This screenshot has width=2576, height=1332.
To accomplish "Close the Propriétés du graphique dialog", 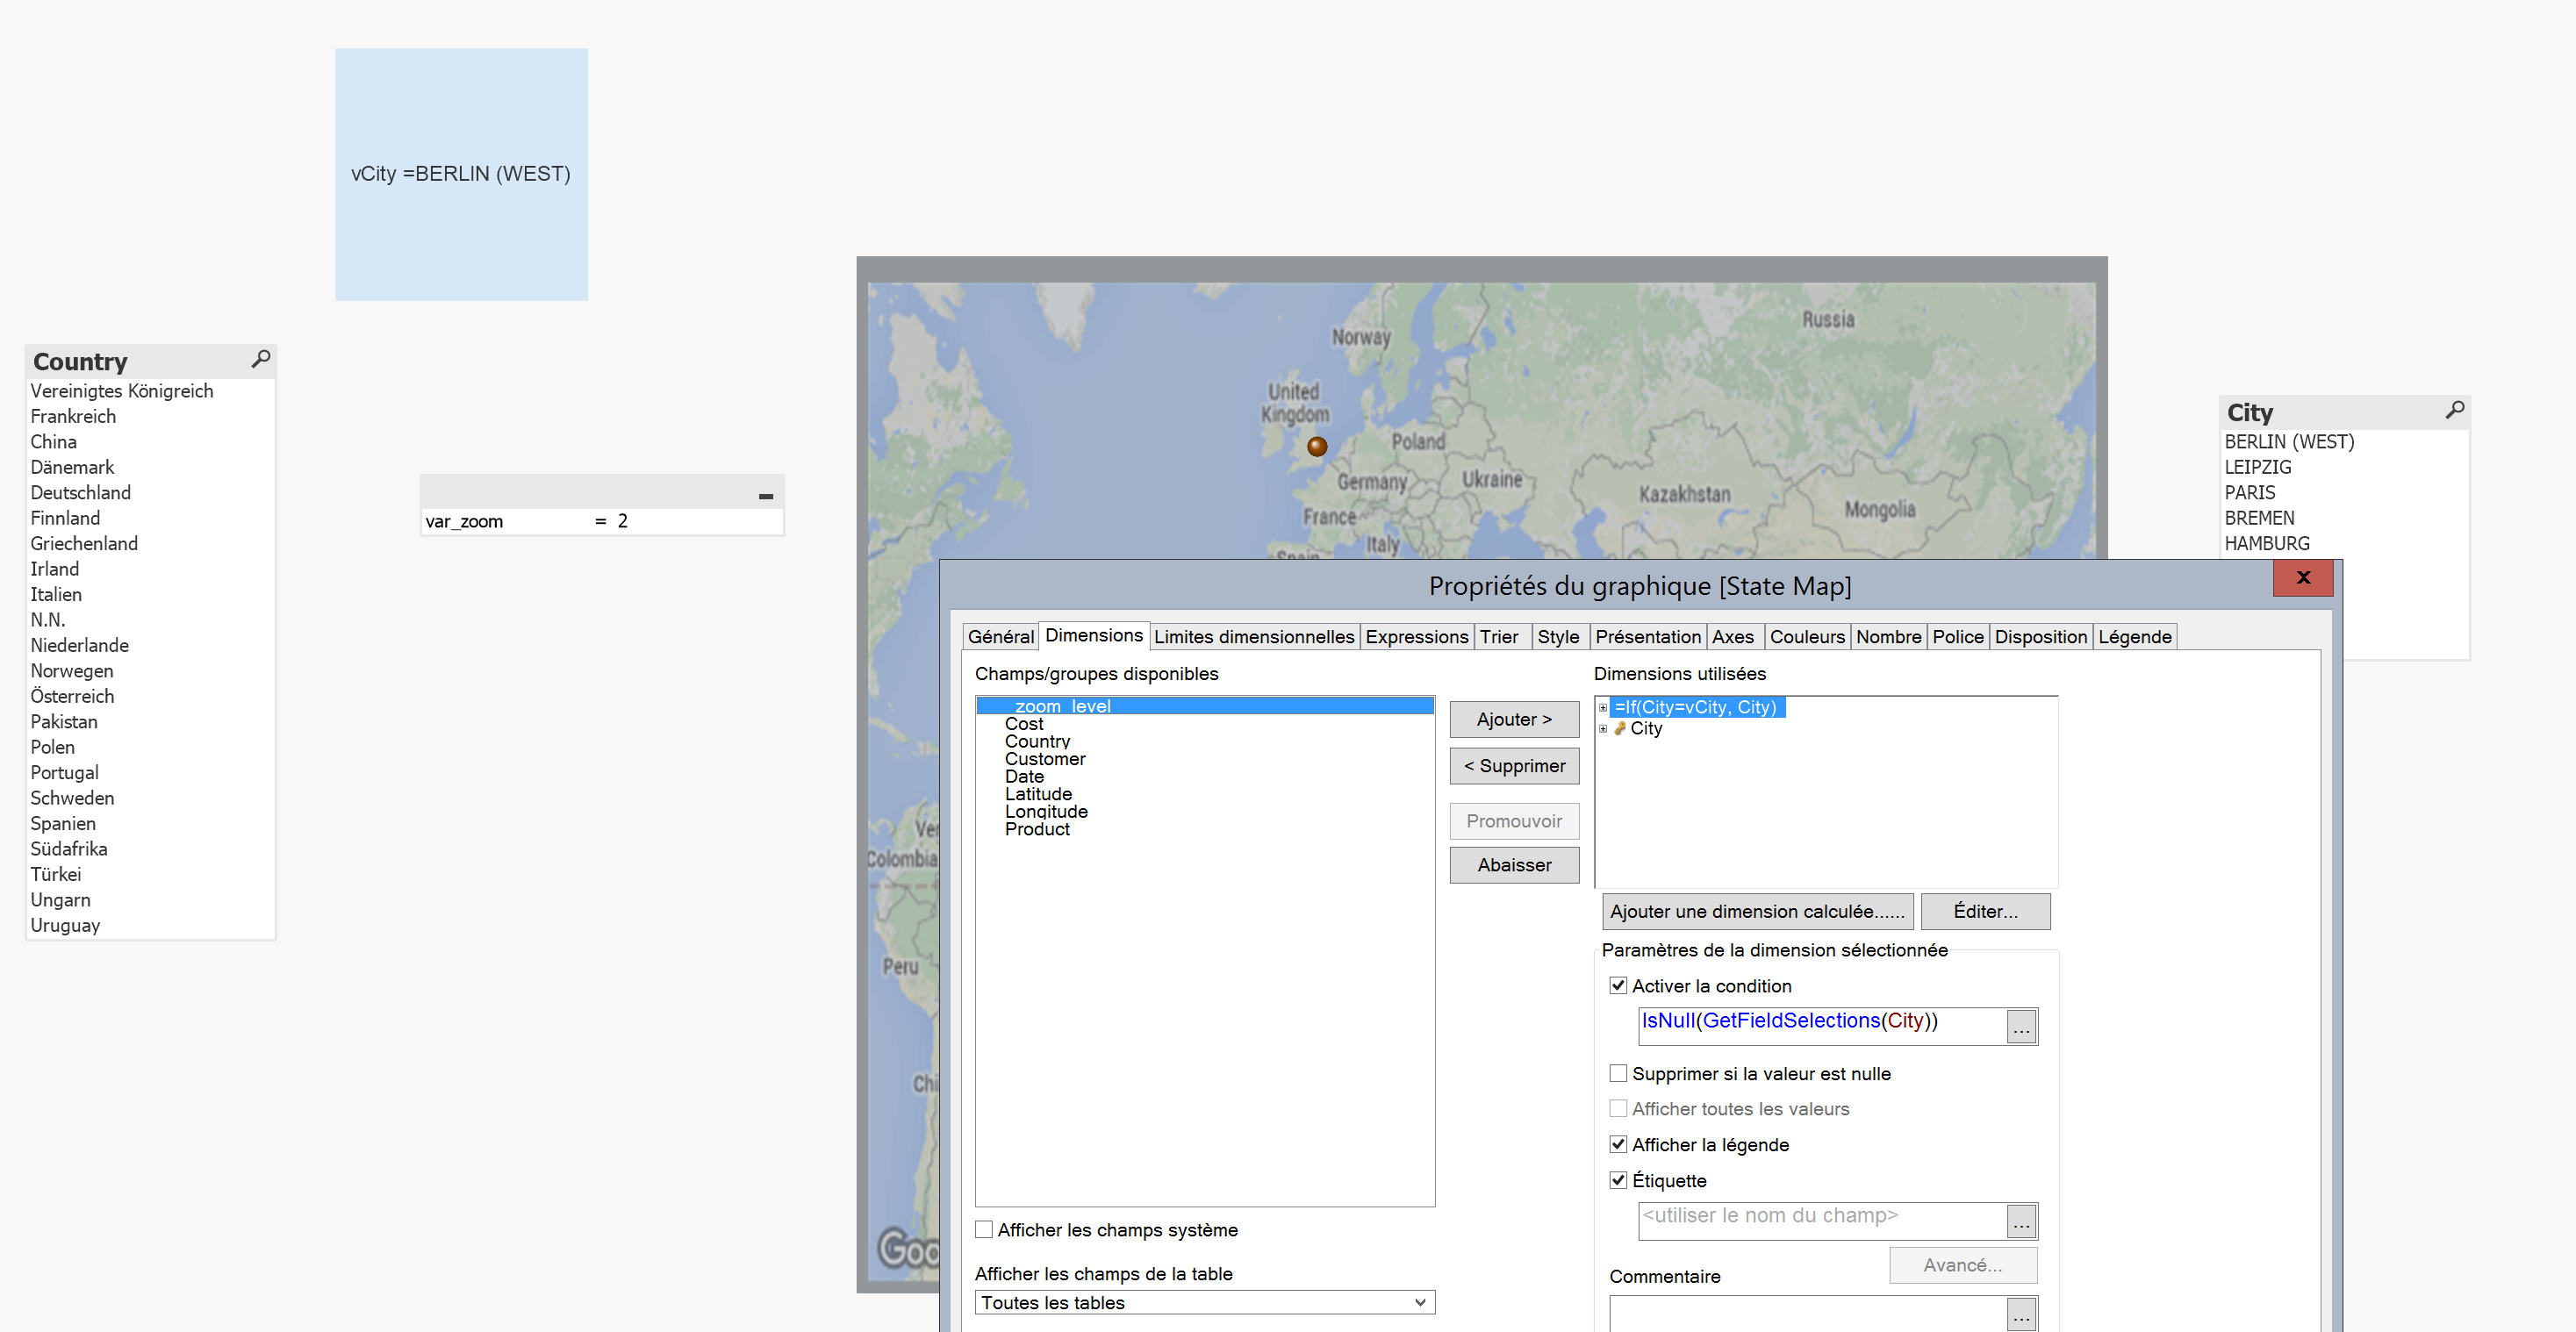I will click(x=2303, y=577).
